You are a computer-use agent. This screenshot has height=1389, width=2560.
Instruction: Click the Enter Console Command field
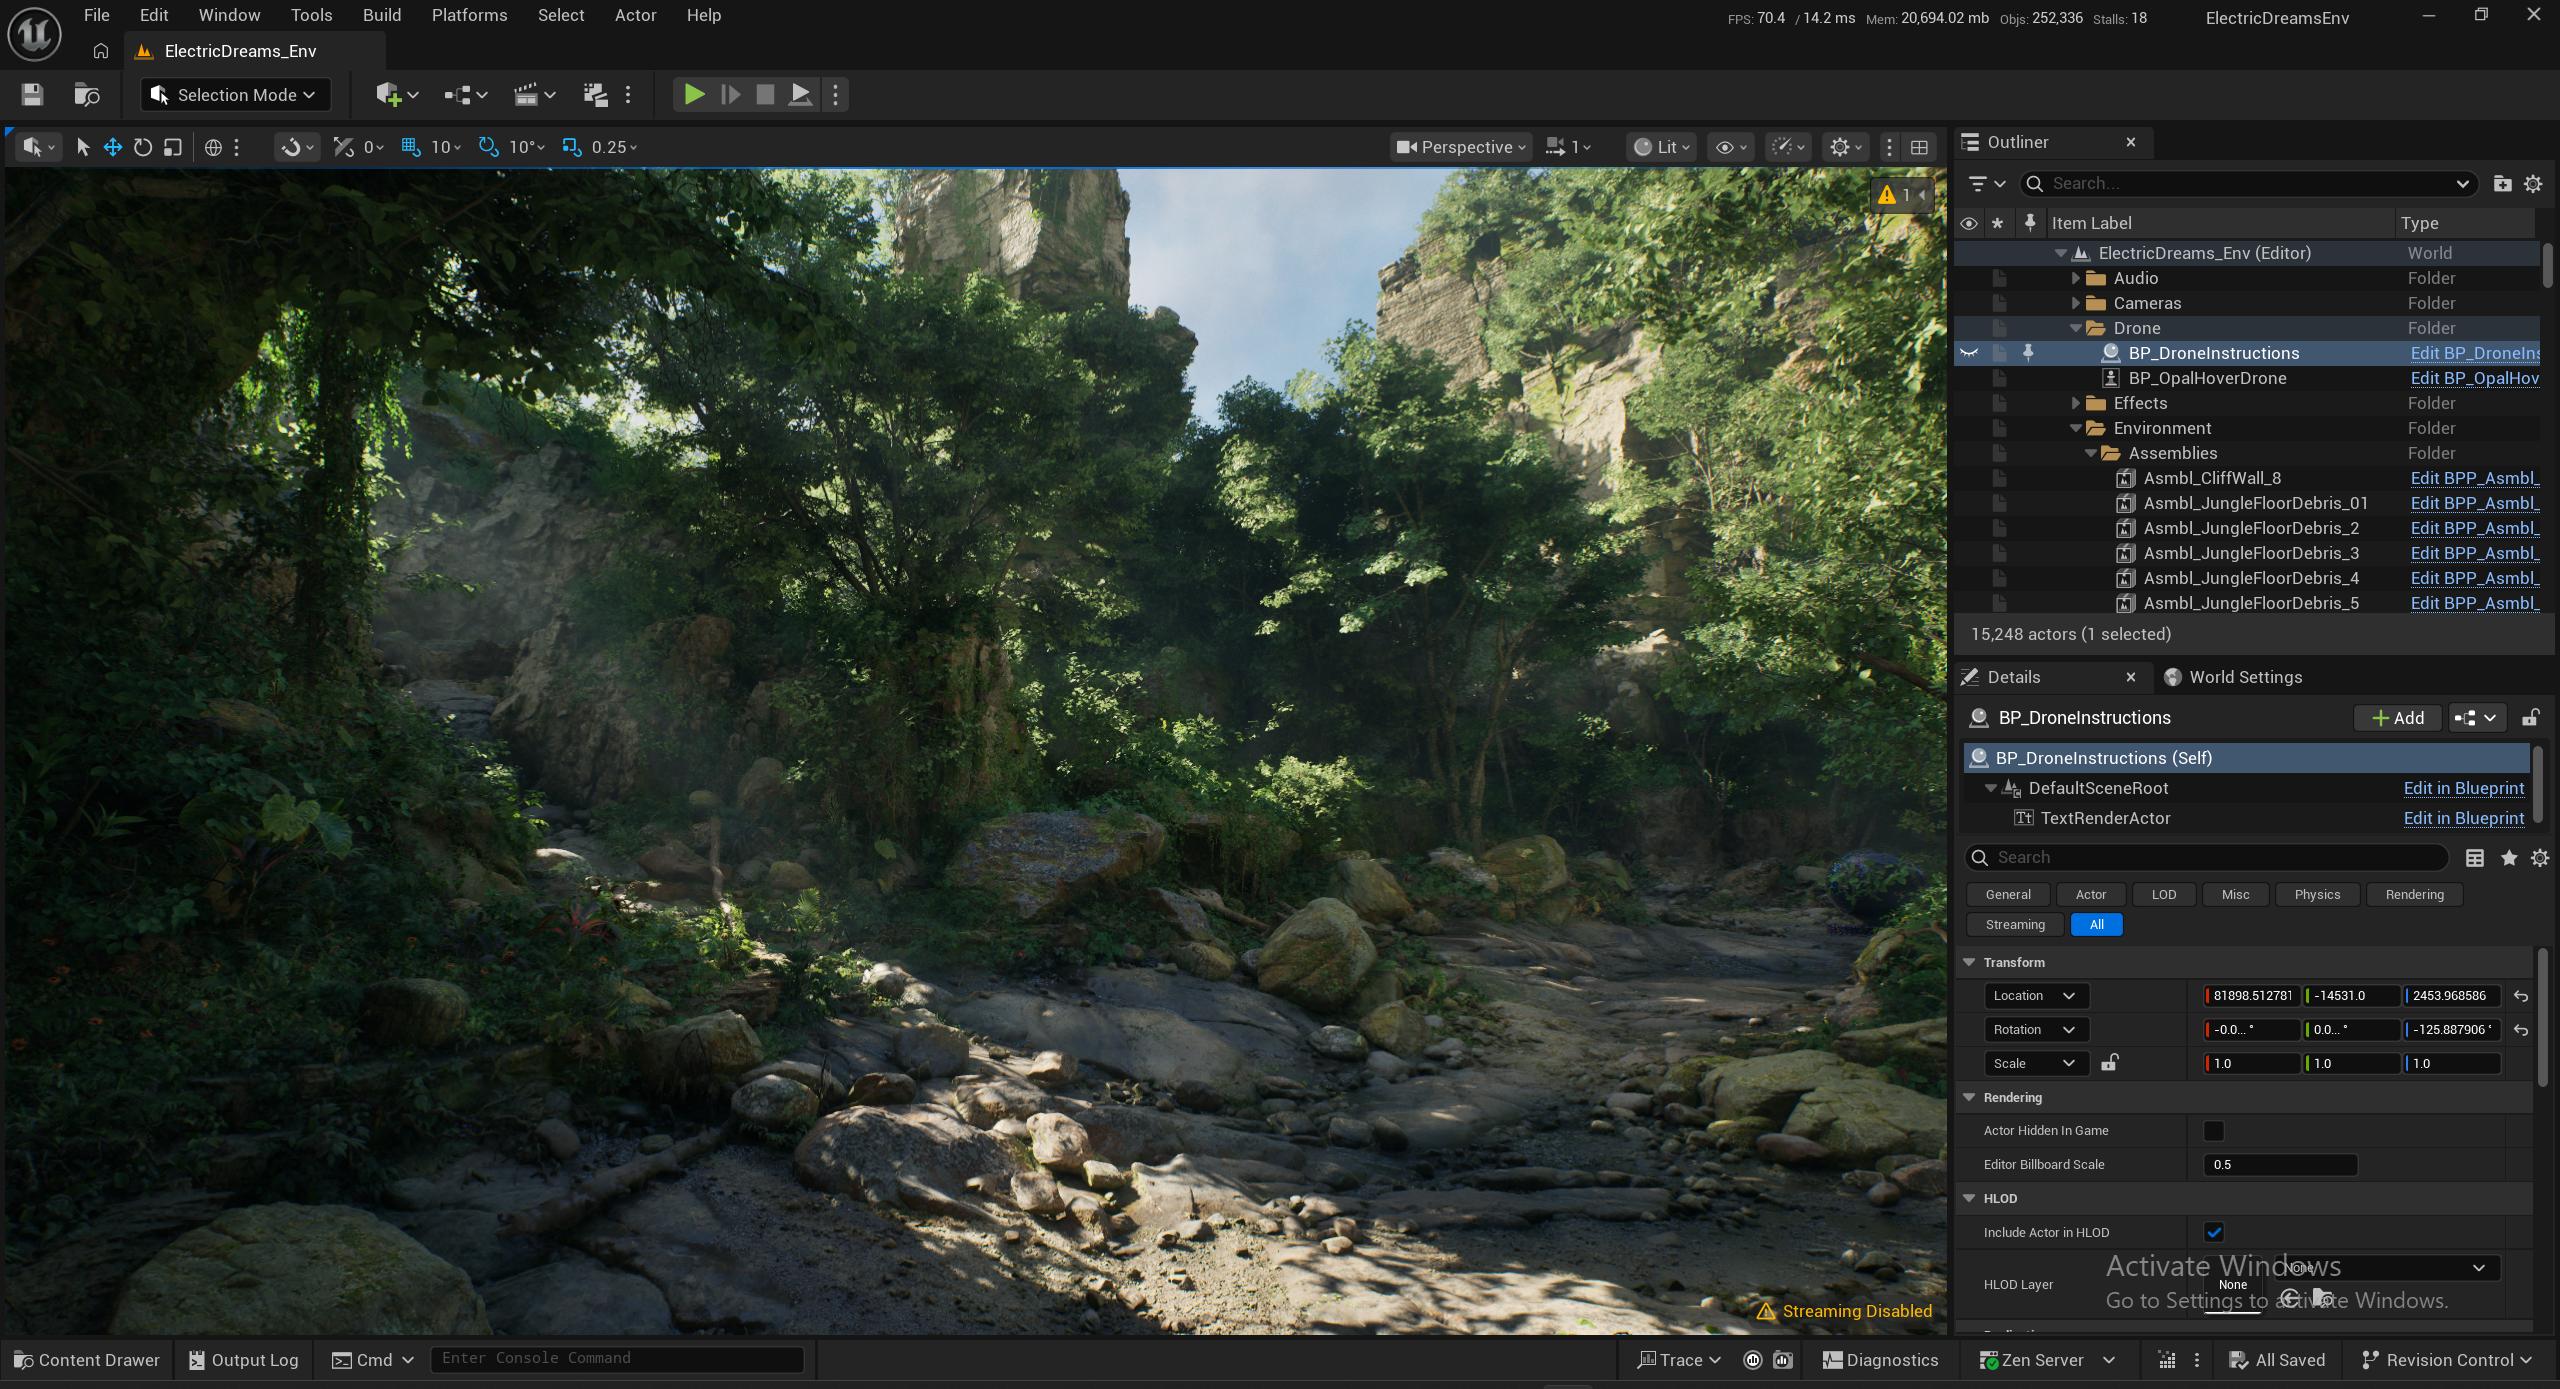coord(617,1359)
